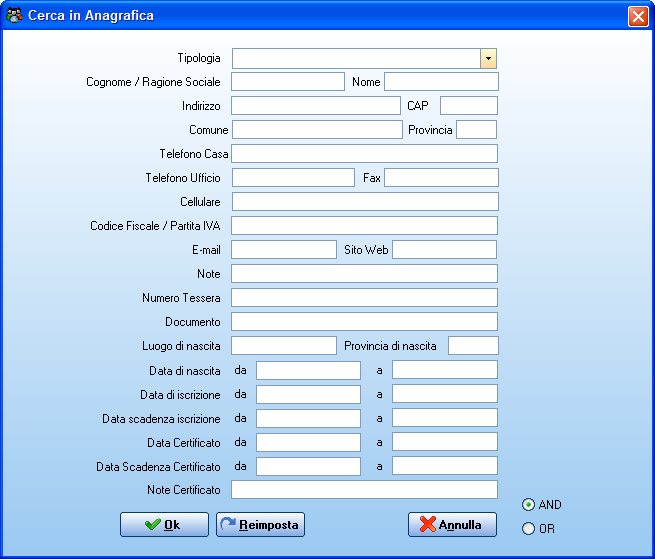655x559 pixels.
Task: Activate the Provincia field next to Comune
Action: coord(477,130)
